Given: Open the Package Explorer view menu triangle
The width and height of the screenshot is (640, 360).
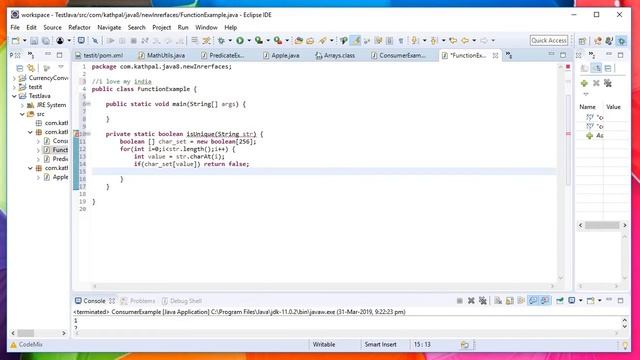Looking at the screenshot, I should tap(61, 67).
